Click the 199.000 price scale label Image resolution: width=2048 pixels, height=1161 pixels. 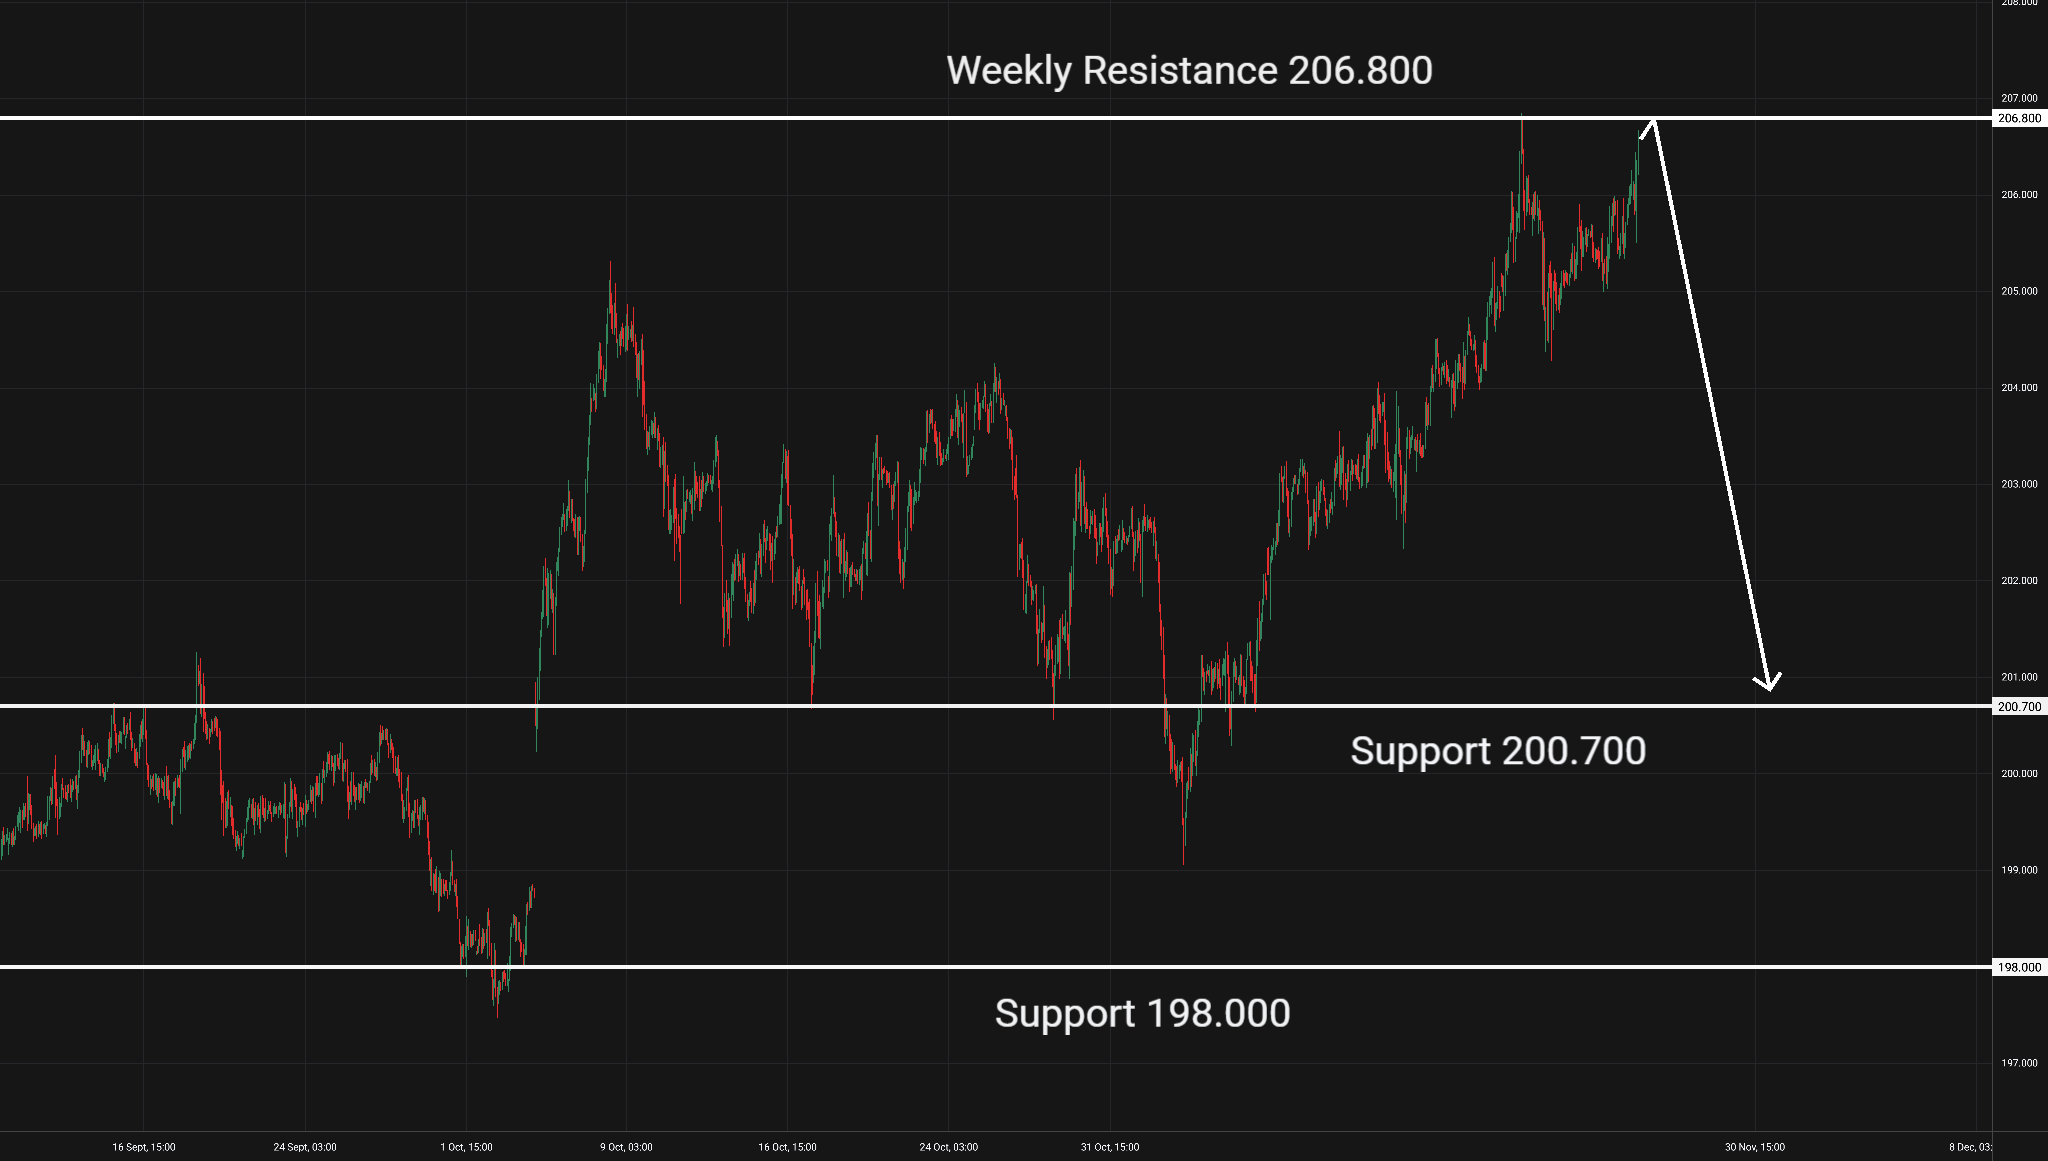[x=2019, y=870]
